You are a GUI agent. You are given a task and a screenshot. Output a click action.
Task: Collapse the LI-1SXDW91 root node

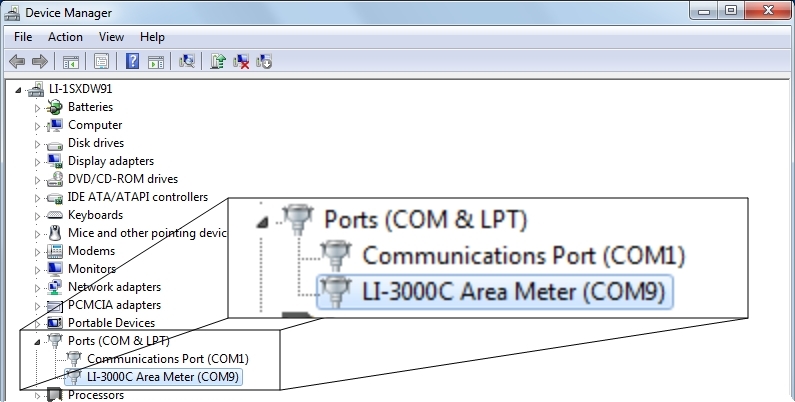coord(18,90)
